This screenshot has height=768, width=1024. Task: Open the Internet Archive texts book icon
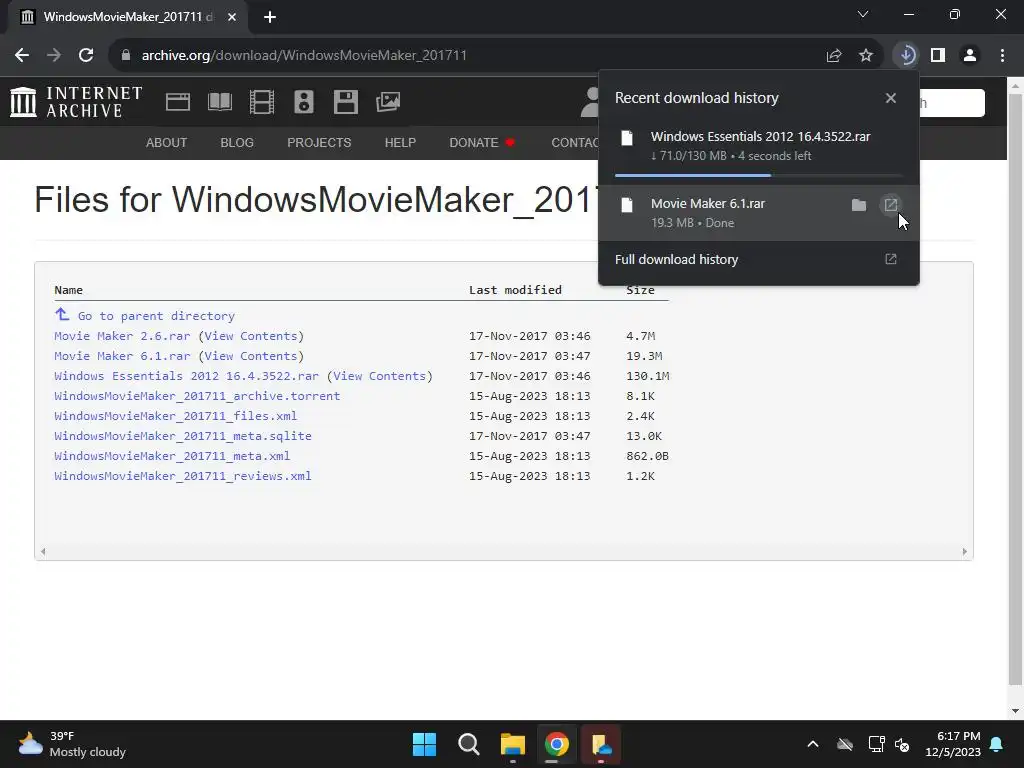tap(219, 102)
